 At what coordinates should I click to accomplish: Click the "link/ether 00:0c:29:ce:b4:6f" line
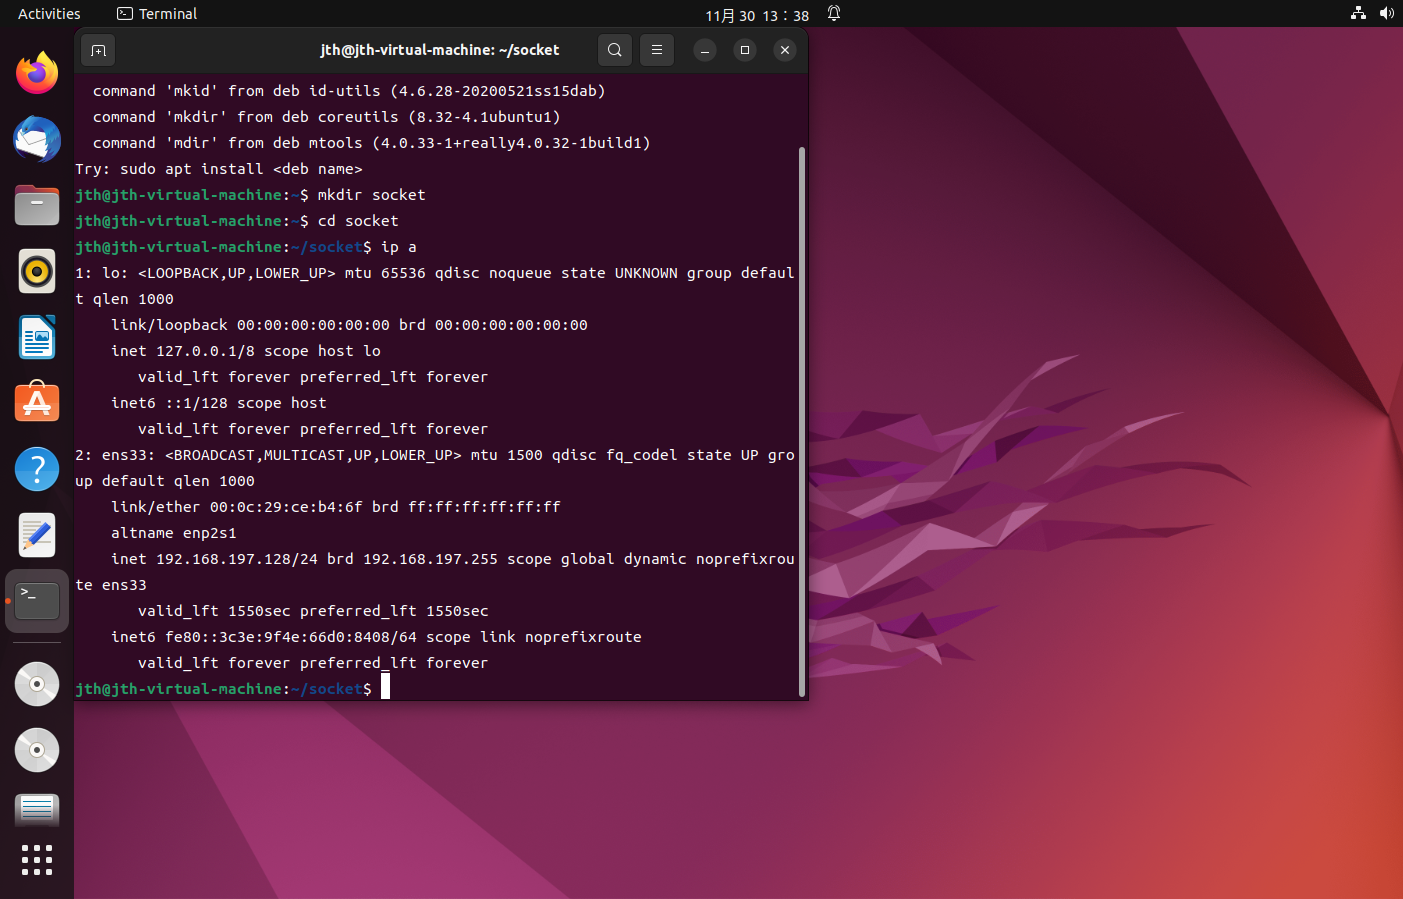[336, 507]
